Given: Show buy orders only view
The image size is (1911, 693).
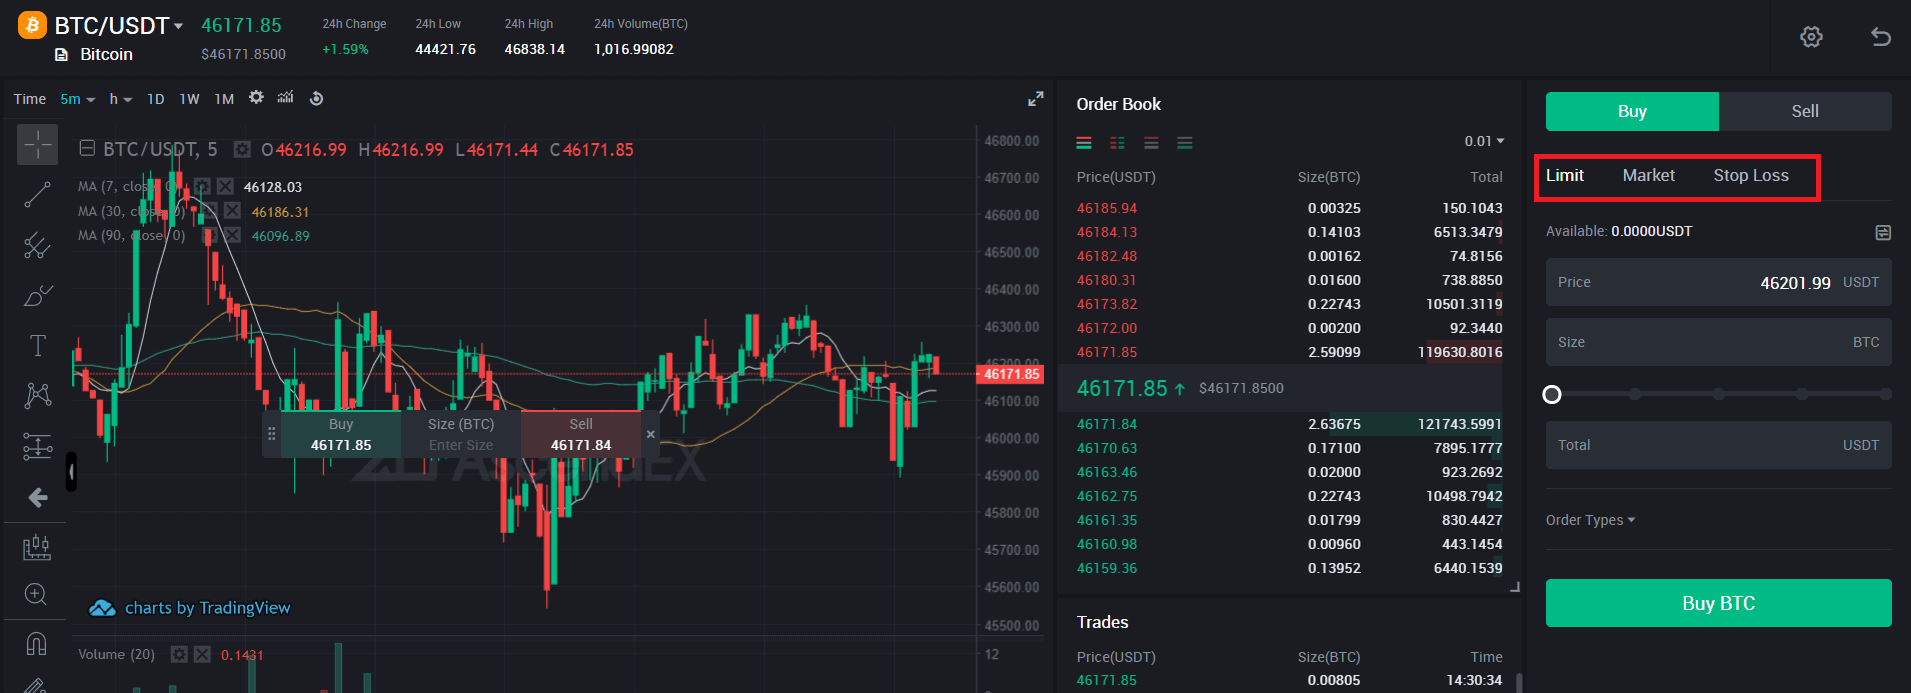Looking at the screenshot, I should pyautogui.click(x=1185, y=143).
